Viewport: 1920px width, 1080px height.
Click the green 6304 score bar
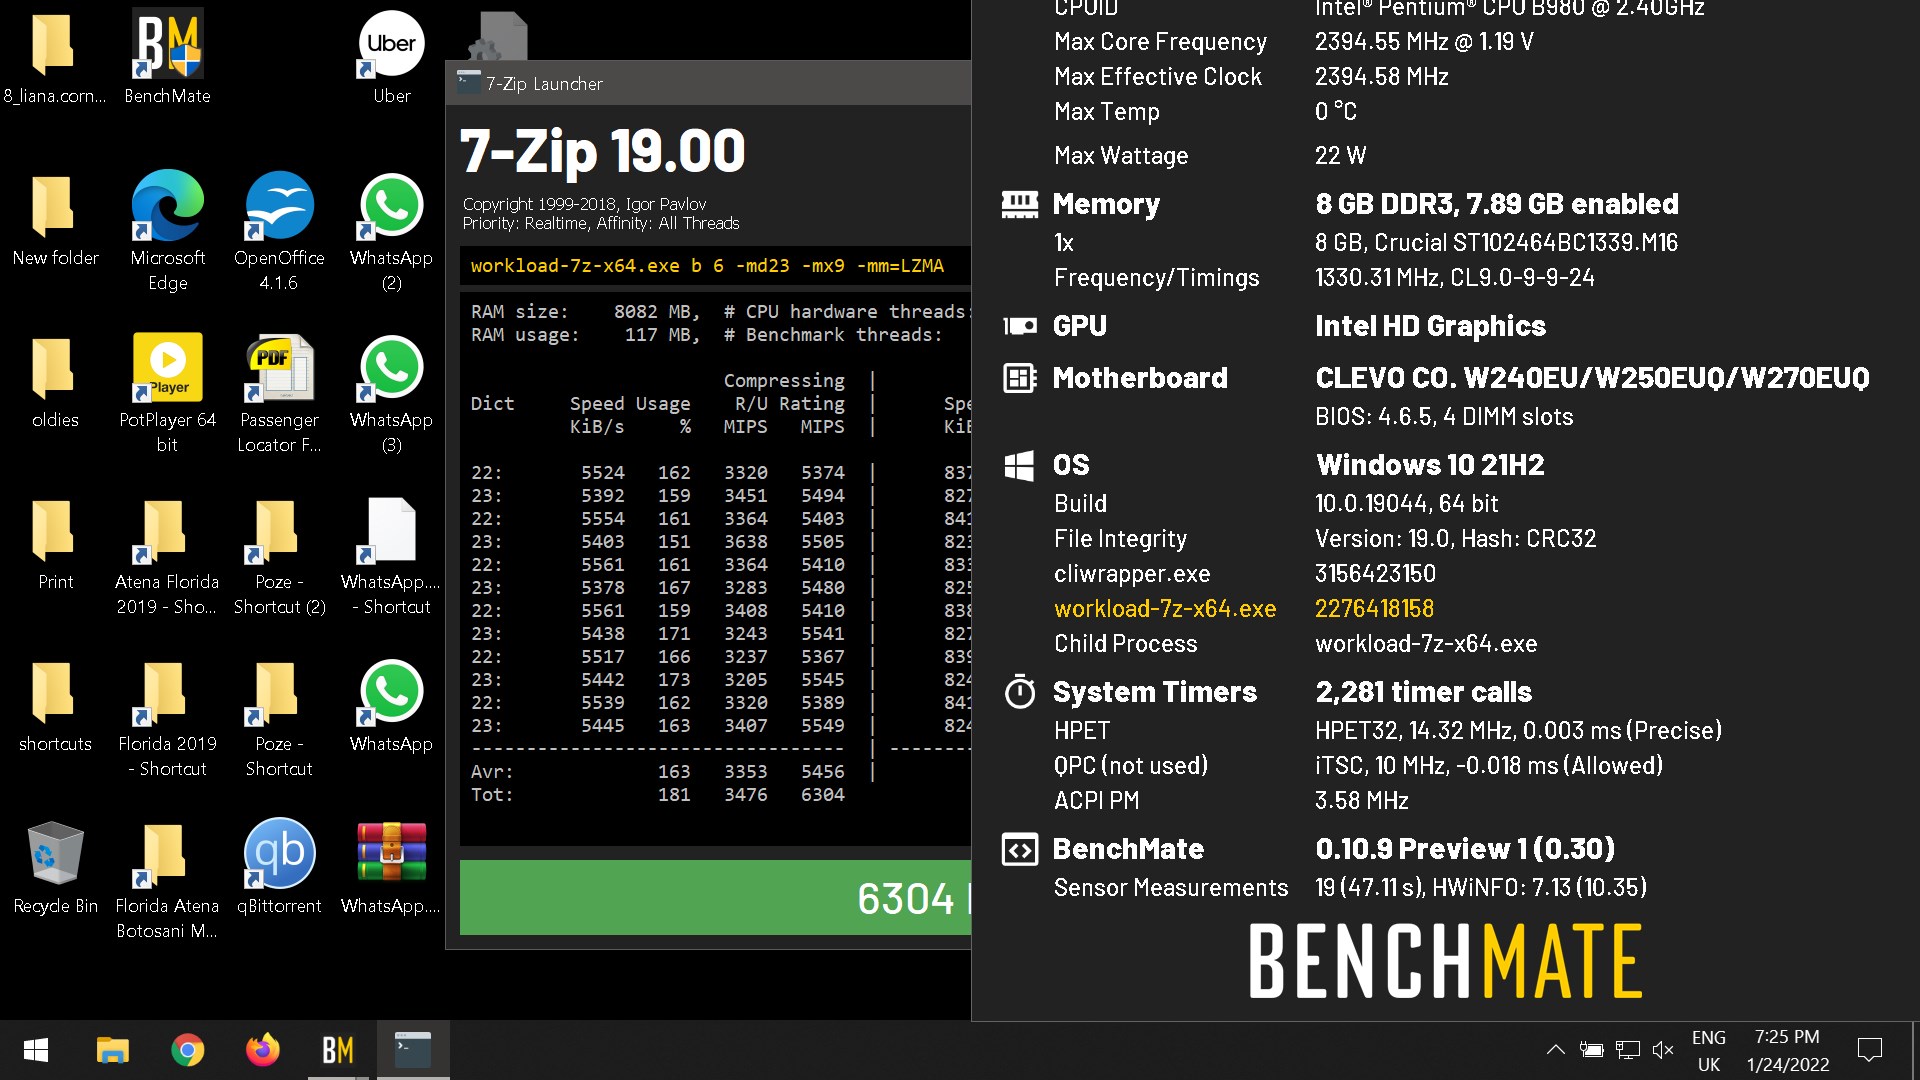tap(715, 898)
